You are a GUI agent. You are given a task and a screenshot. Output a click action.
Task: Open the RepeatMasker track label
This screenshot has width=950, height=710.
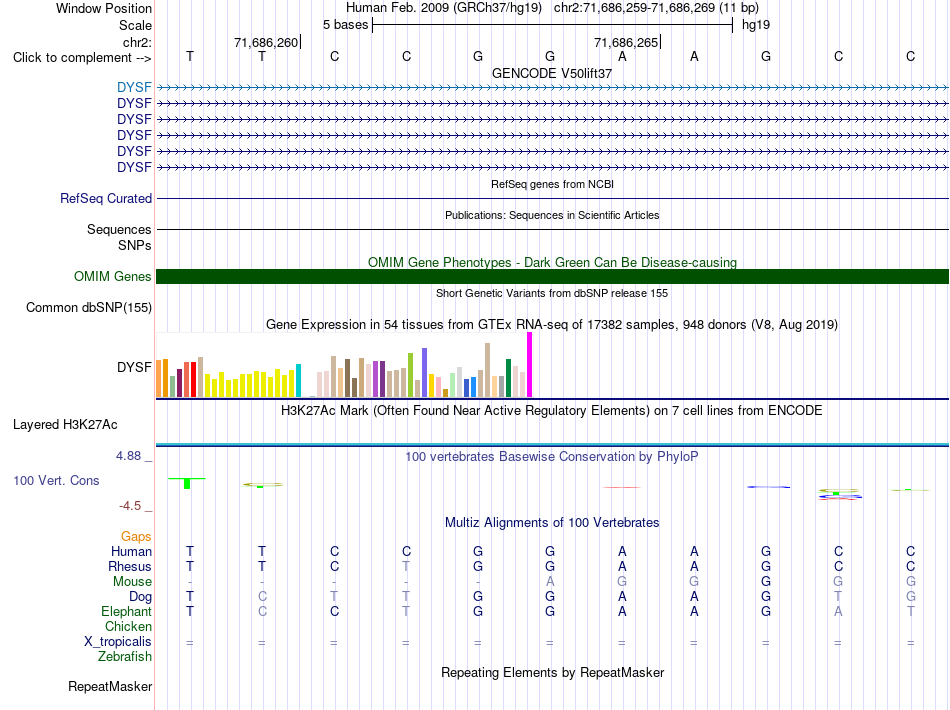110,686
